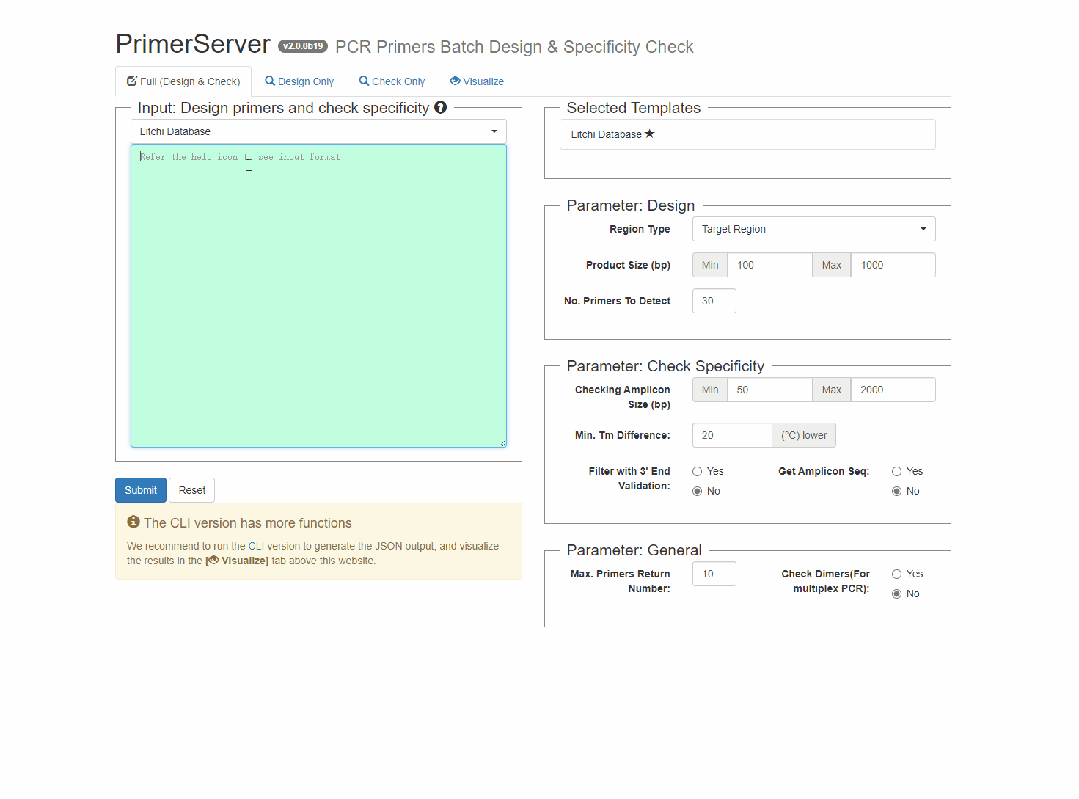Open the Design Only tab
Screen dimensions: 1079x799
click(x=299, y=81)
